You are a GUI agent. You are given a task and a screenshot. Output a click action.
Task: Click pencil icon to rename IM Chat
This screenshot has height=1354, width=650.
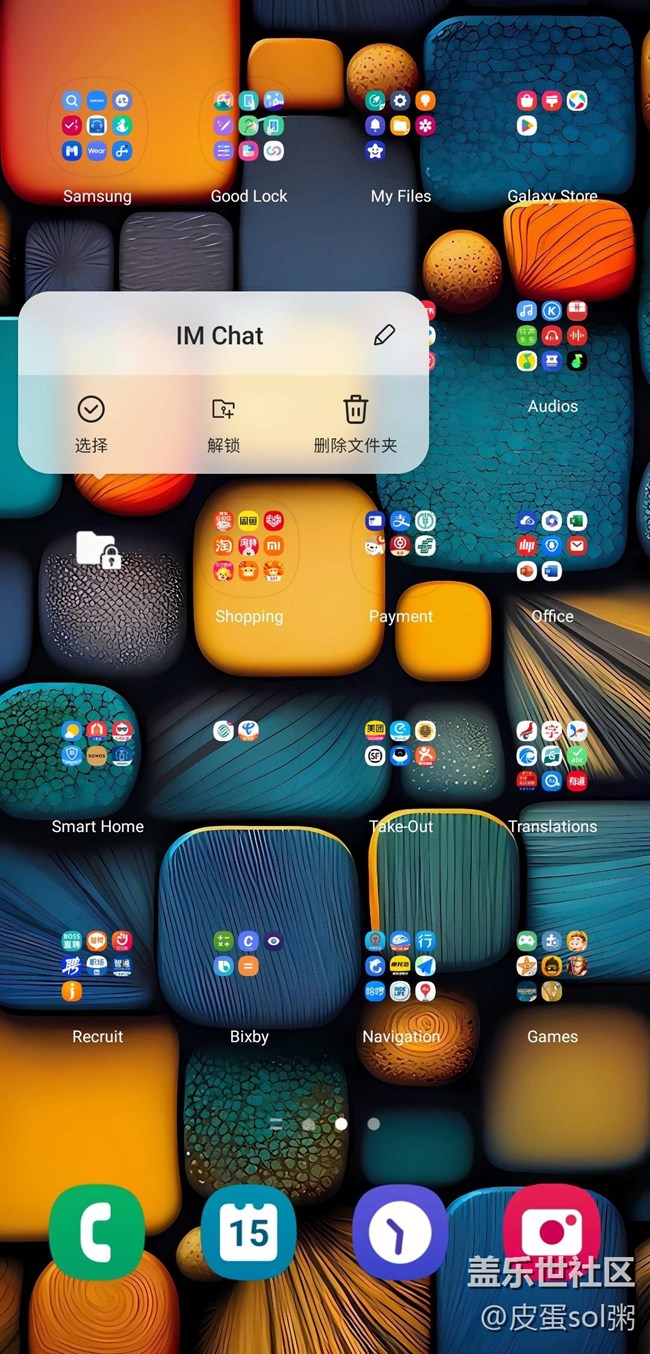point(384,336)
